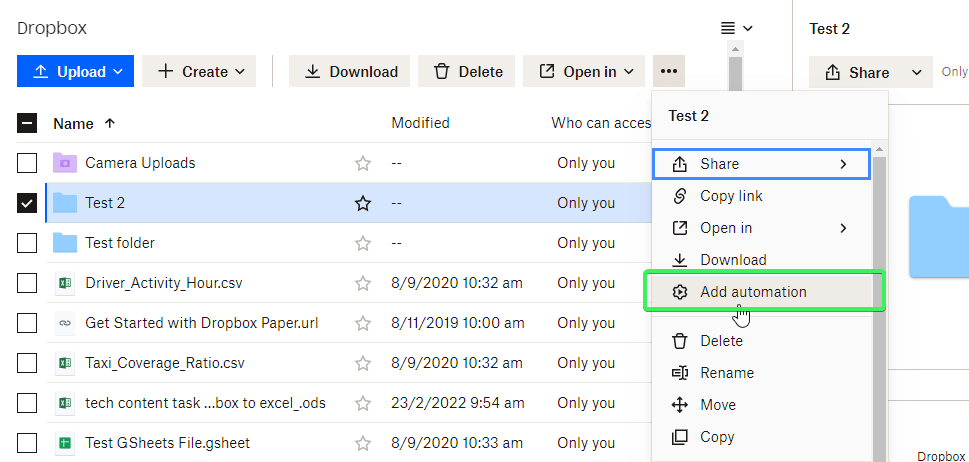
Task: Check the Camera Uploads checkbox
Action: click(x=27, y=163)
